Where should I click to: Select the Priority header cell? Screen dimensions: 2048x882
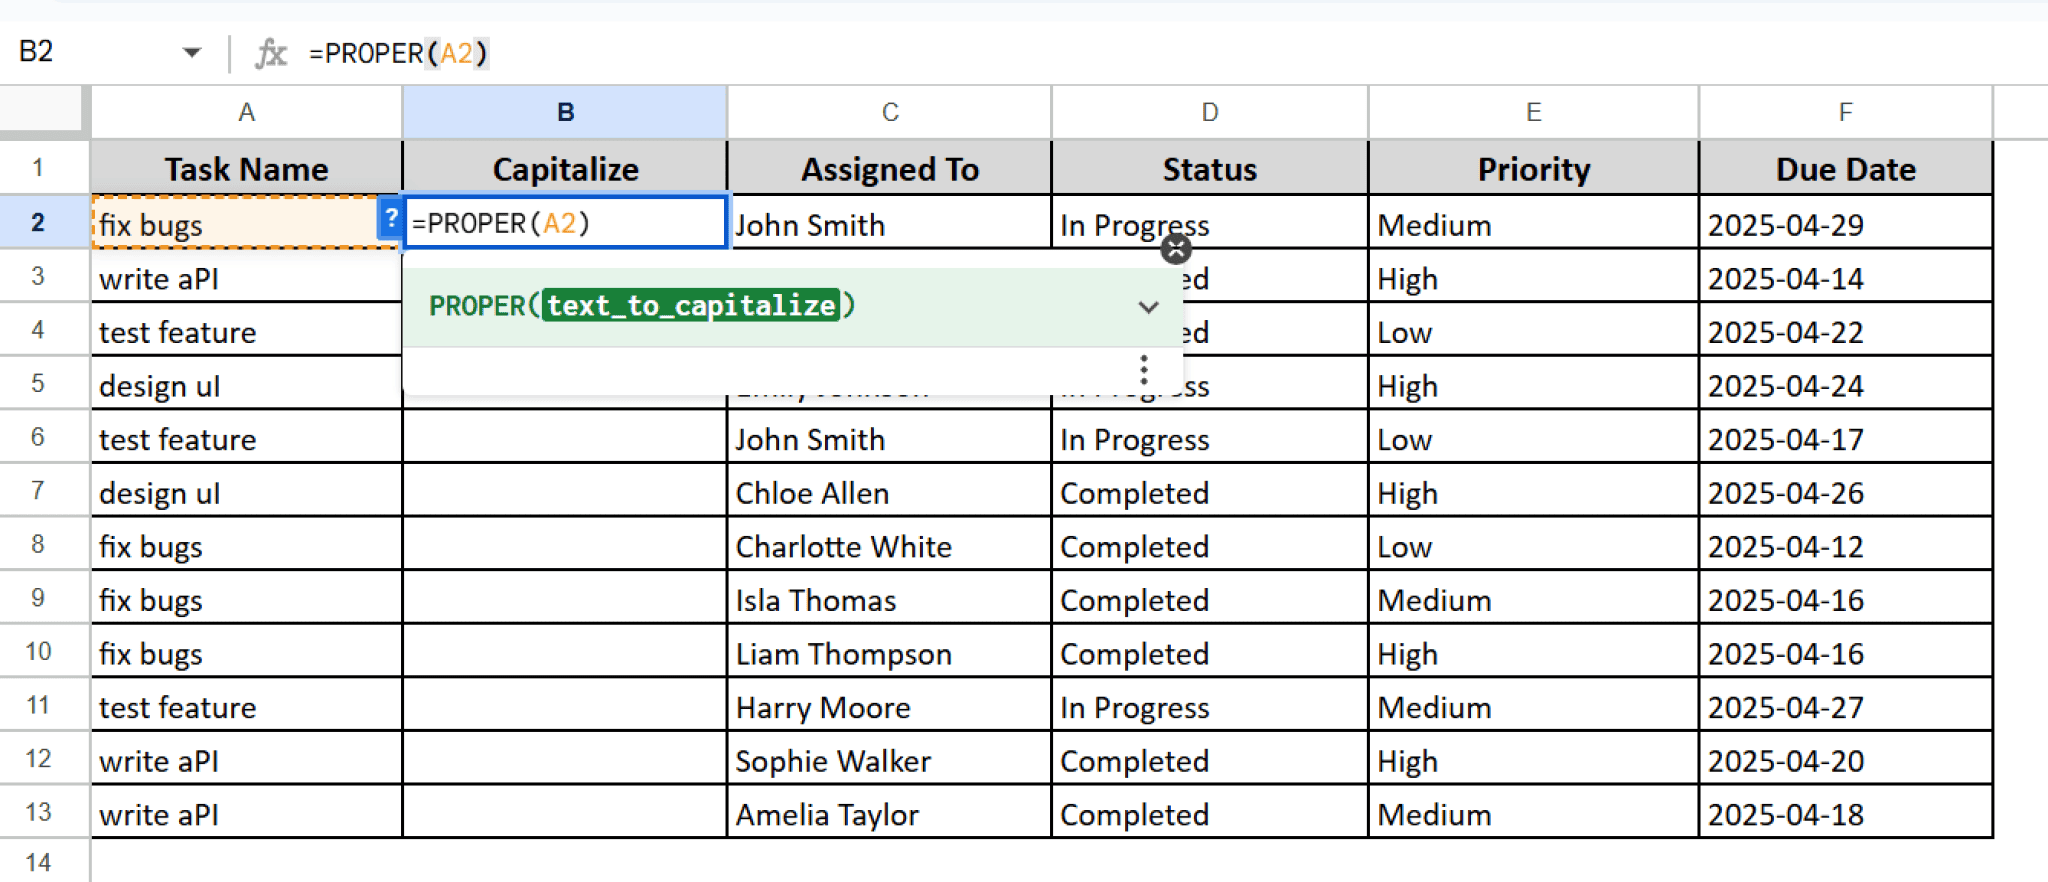pyautogui.click(x=1533, y=169)
